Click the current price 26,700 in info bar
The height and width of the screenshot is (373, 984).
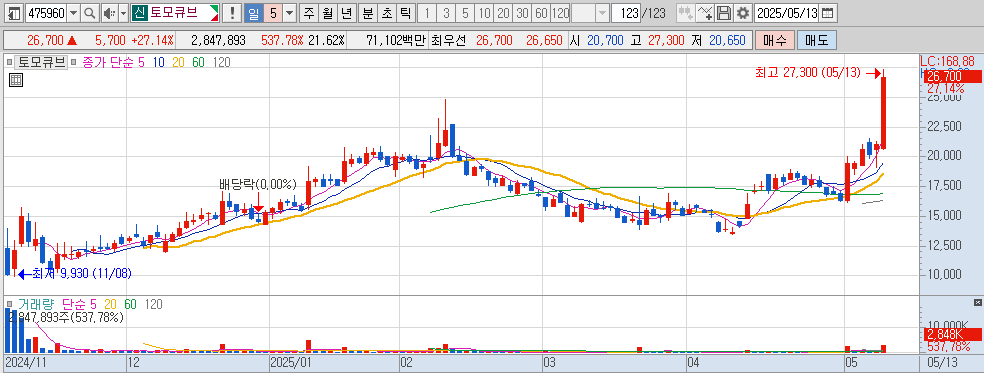coord(45,41)
